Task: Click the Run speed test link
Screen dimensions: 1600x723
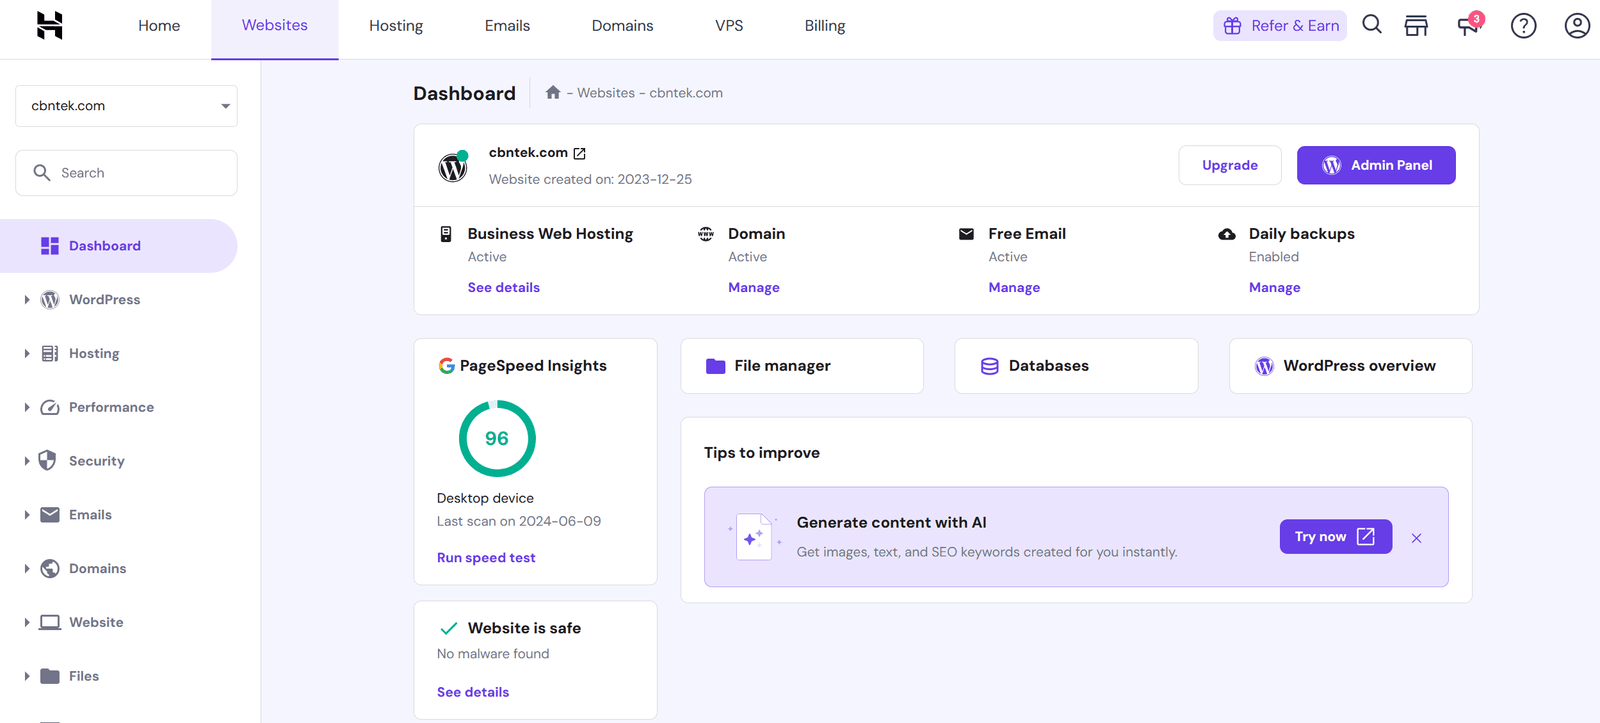Action: (486, 558)
